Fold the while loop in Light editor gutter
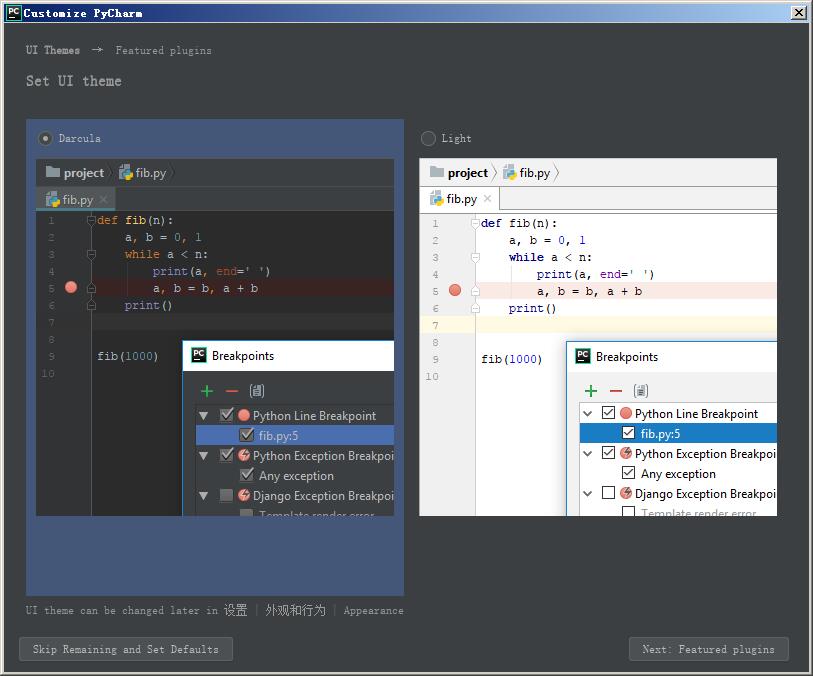Viewport: 813px width, 676px height. [x=475, y=257]
